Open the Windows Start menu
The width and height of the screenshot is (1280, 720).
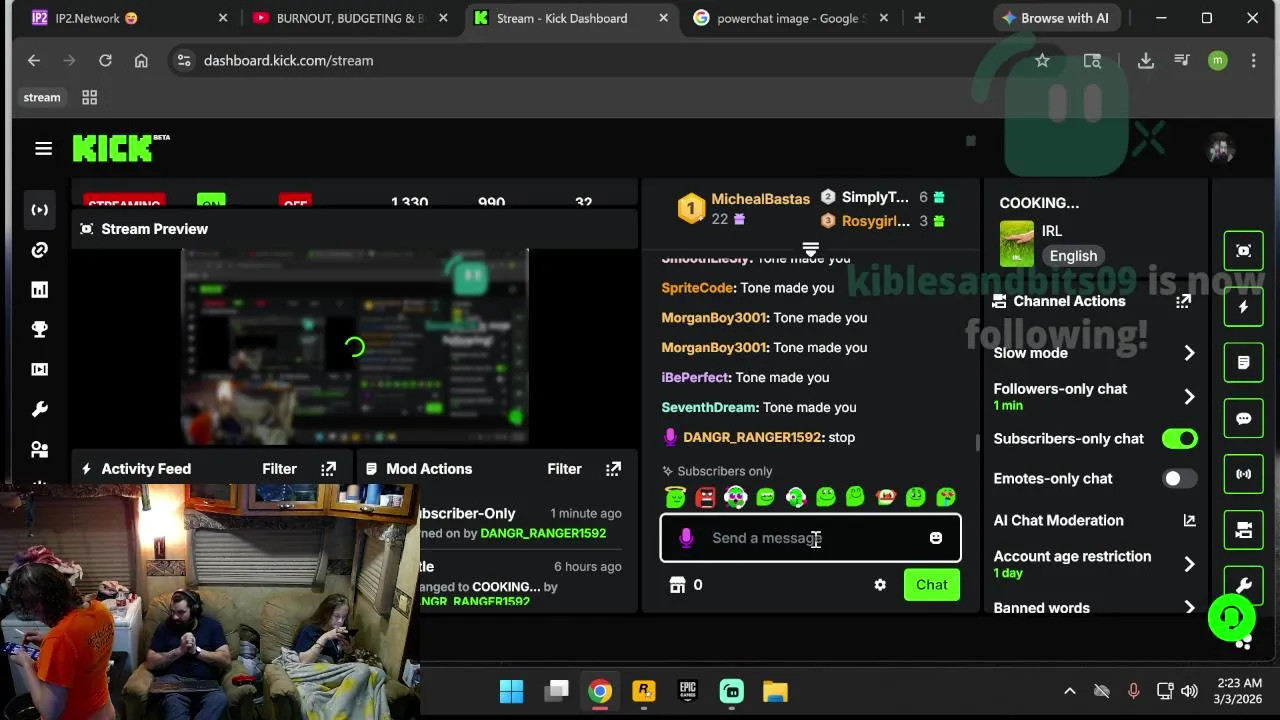[511, 691]
